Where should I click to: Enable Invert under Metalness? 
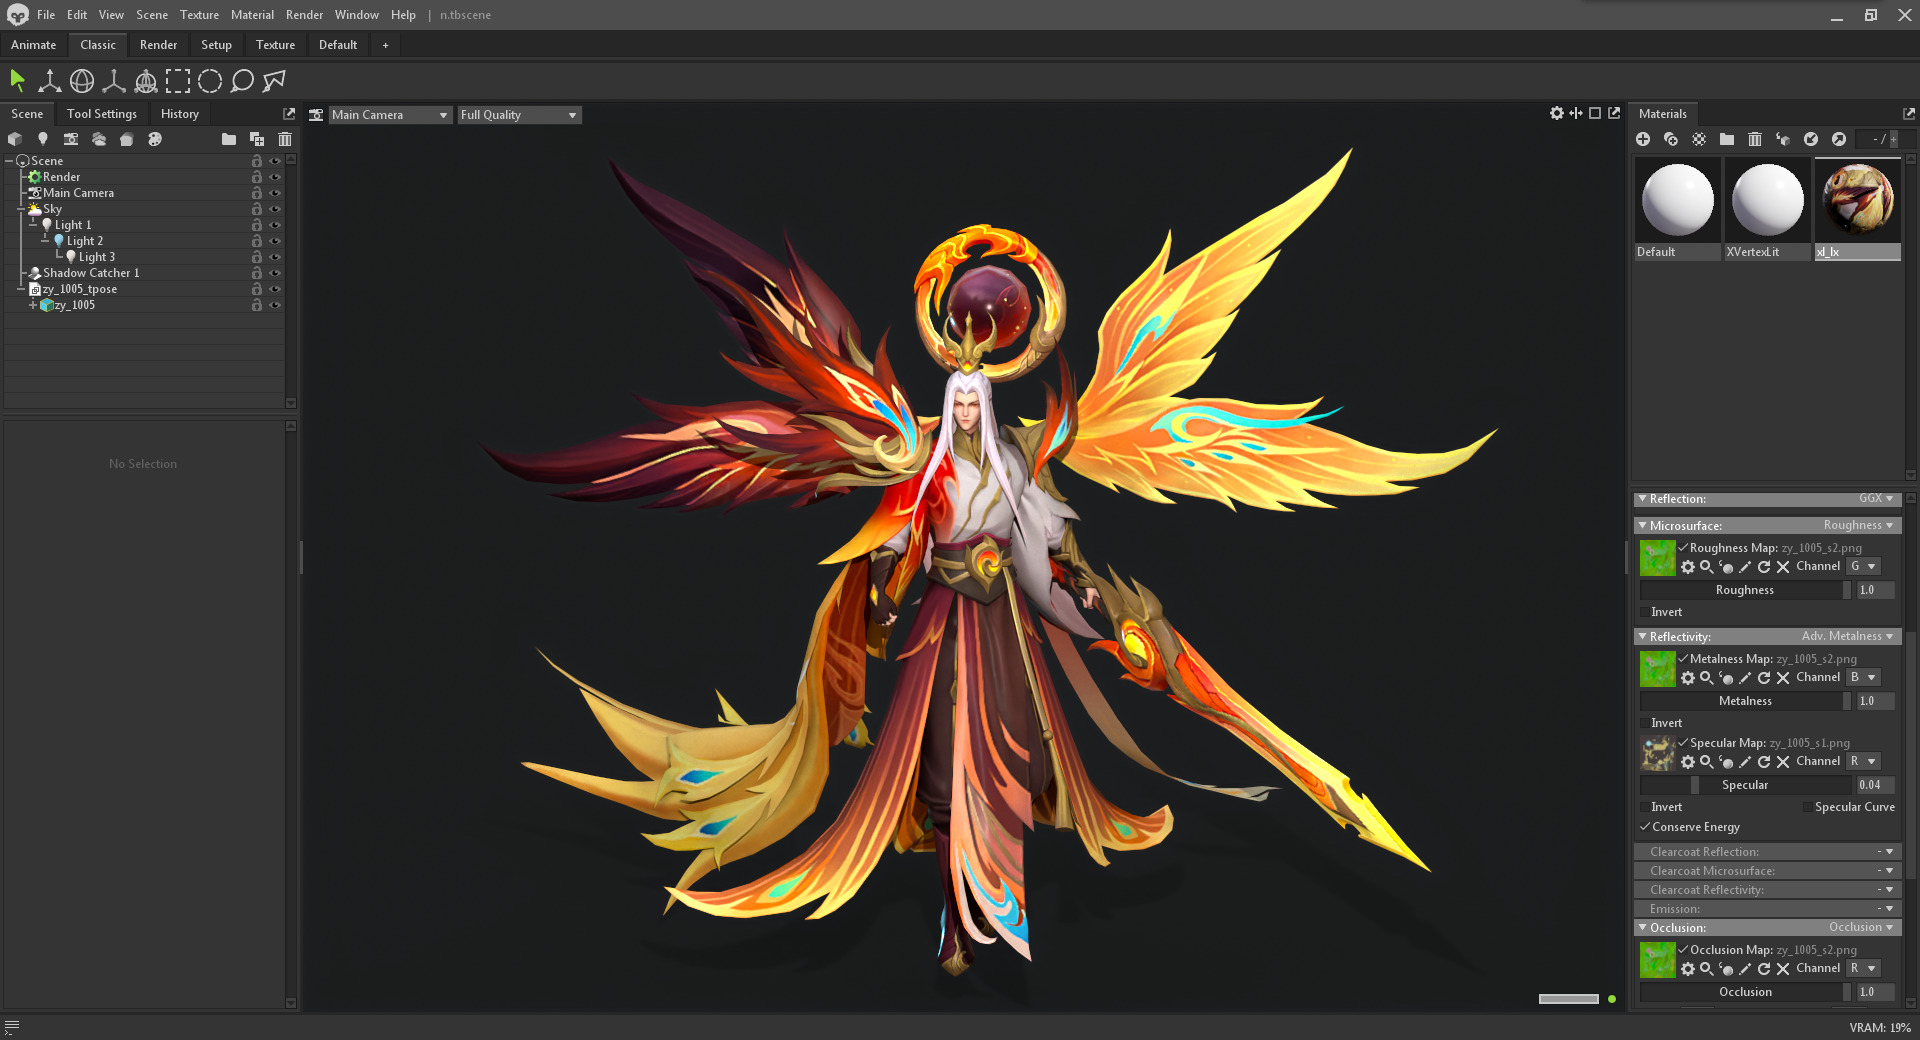pyautogui.click(x=1645, y=723)
